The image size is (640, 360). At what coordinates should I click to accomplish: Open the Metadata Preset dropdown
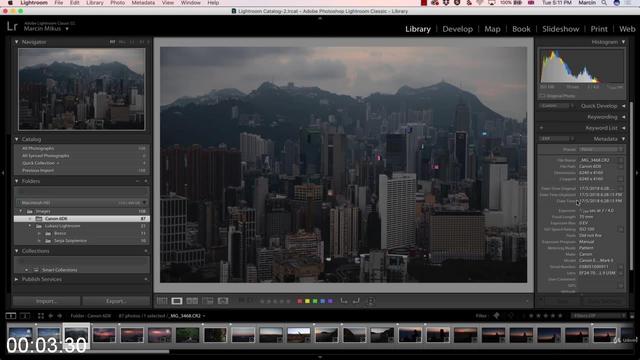601,149
